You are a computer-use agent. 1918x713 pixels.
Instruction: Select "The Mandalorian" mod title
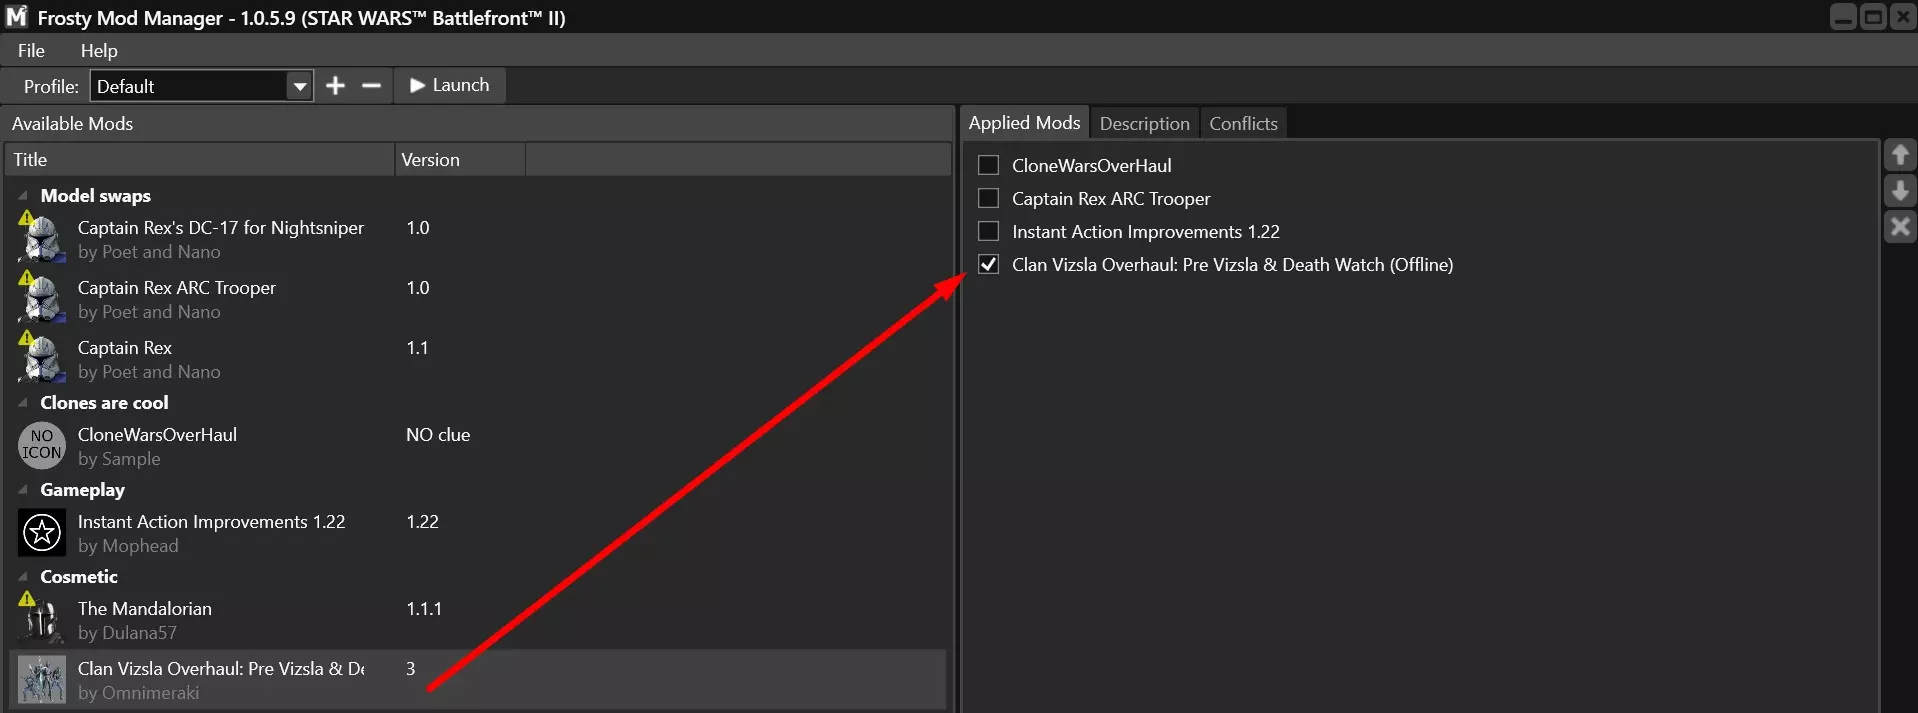(145, 609)
